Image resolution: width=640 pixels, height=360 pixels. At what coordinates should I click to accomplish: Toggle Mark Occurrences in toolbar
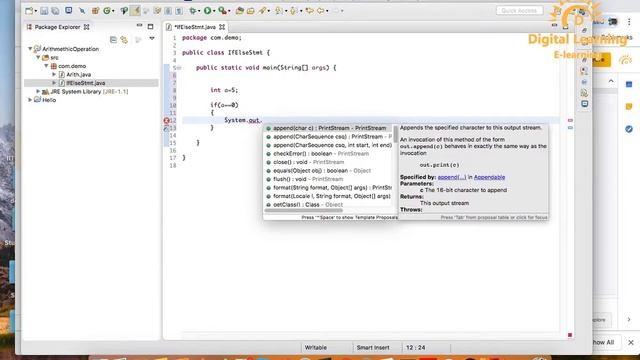click(x=135, y=11)
